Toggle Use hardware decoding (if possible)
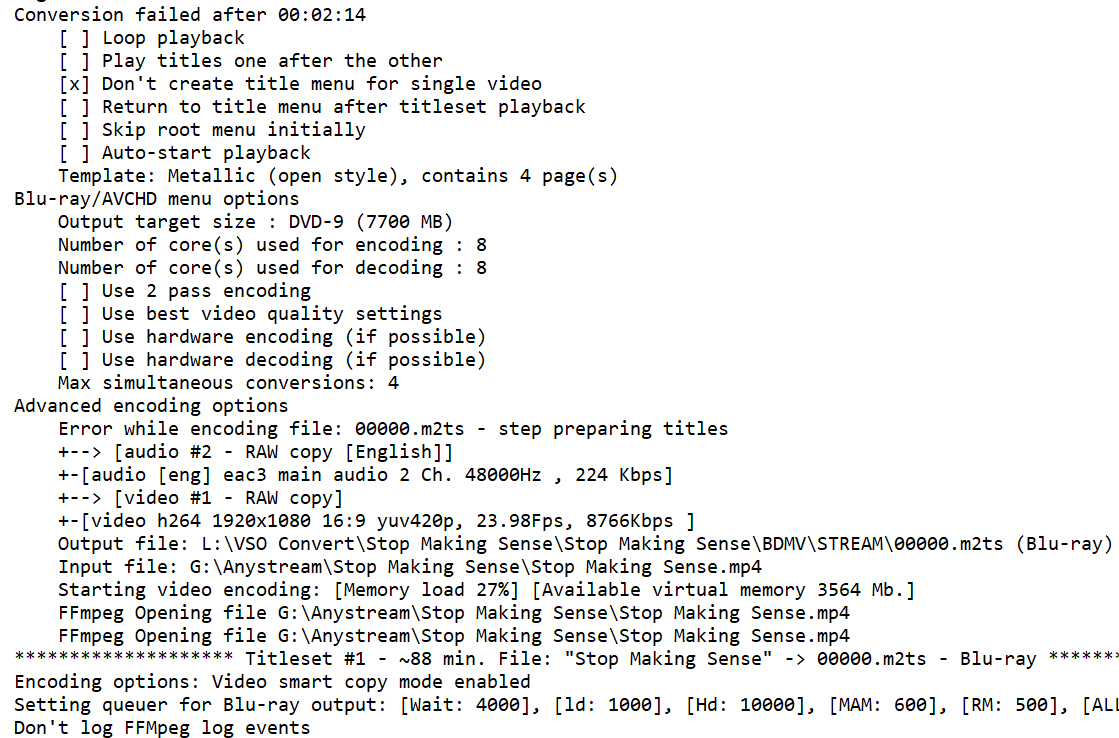The height and width of the screenshot is (738, 1119). point(74,360)
